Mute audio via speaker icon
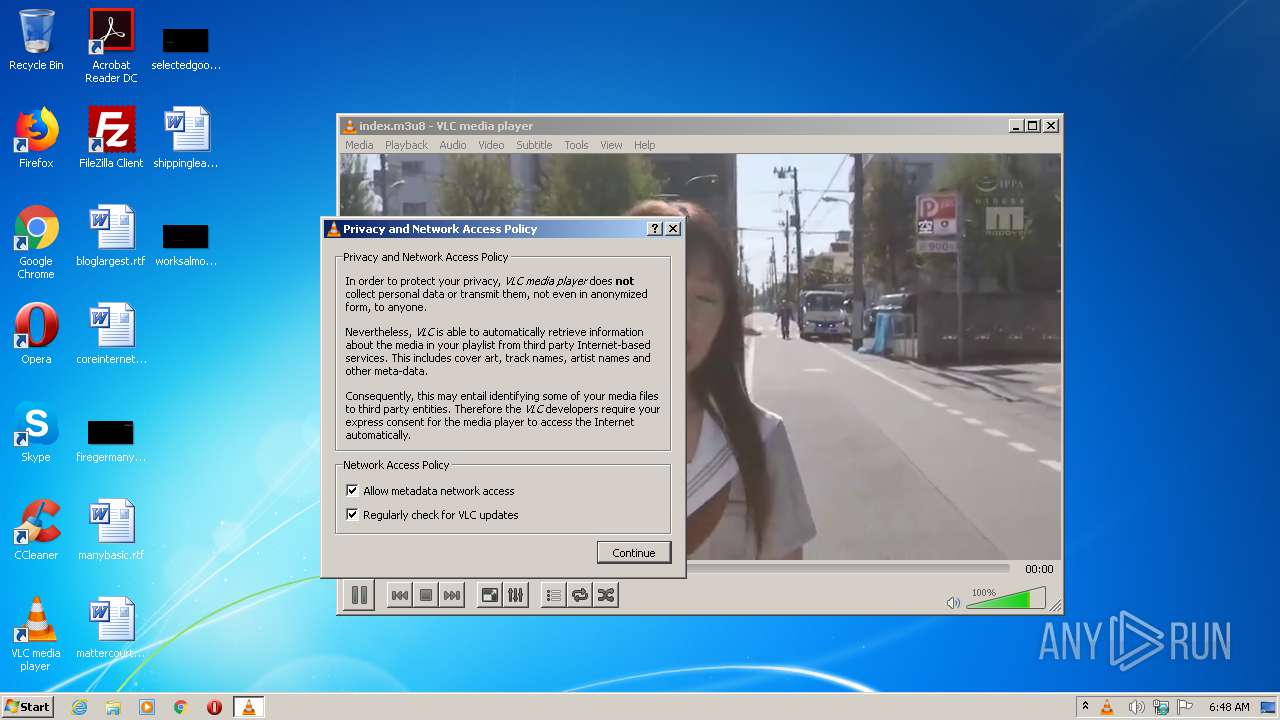The image size is (1280, 720). tap(953, 602)
